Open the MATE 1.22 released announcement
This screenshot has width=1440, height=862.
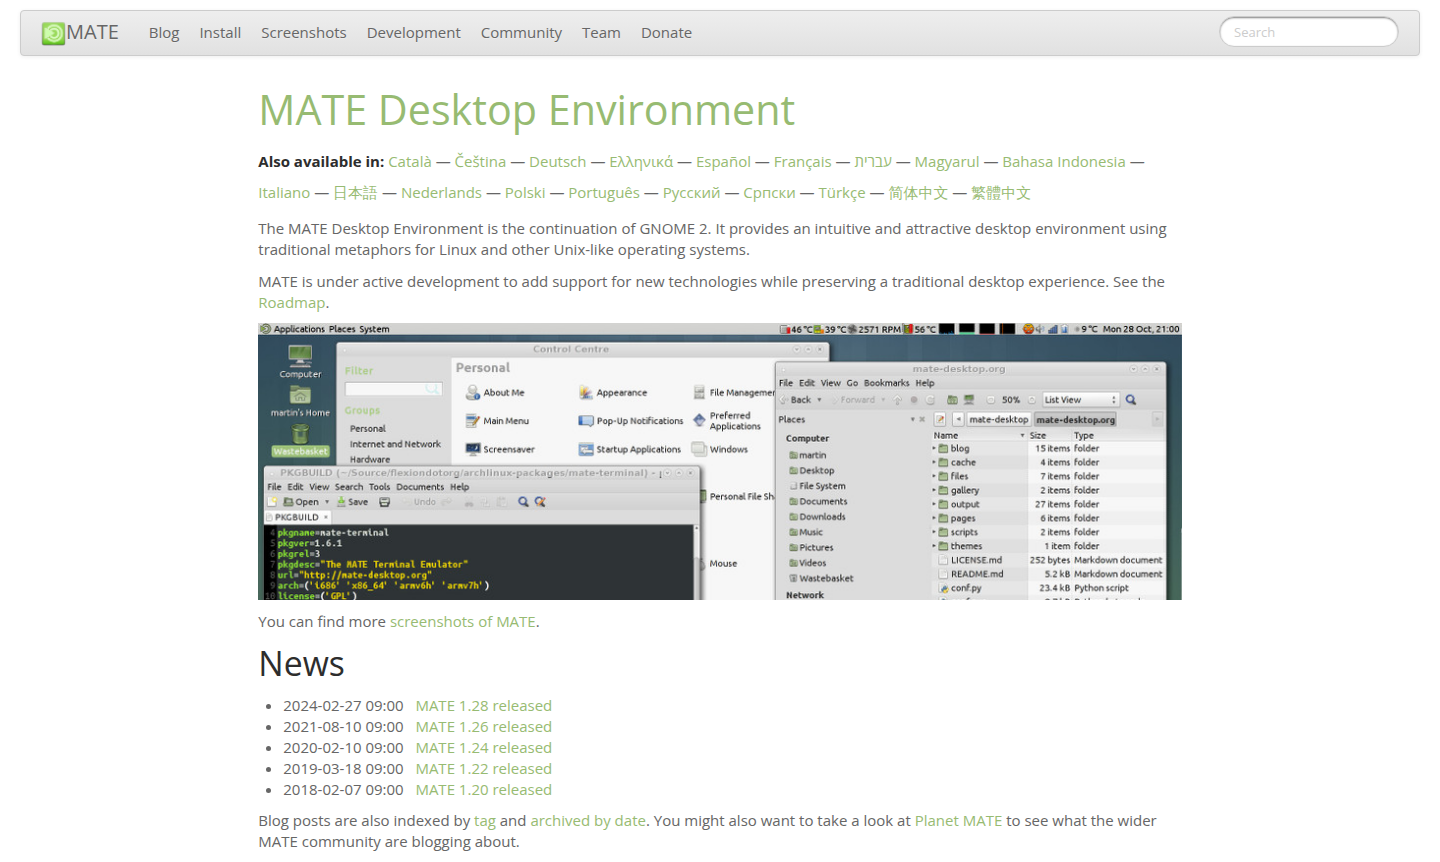point(483,769)
